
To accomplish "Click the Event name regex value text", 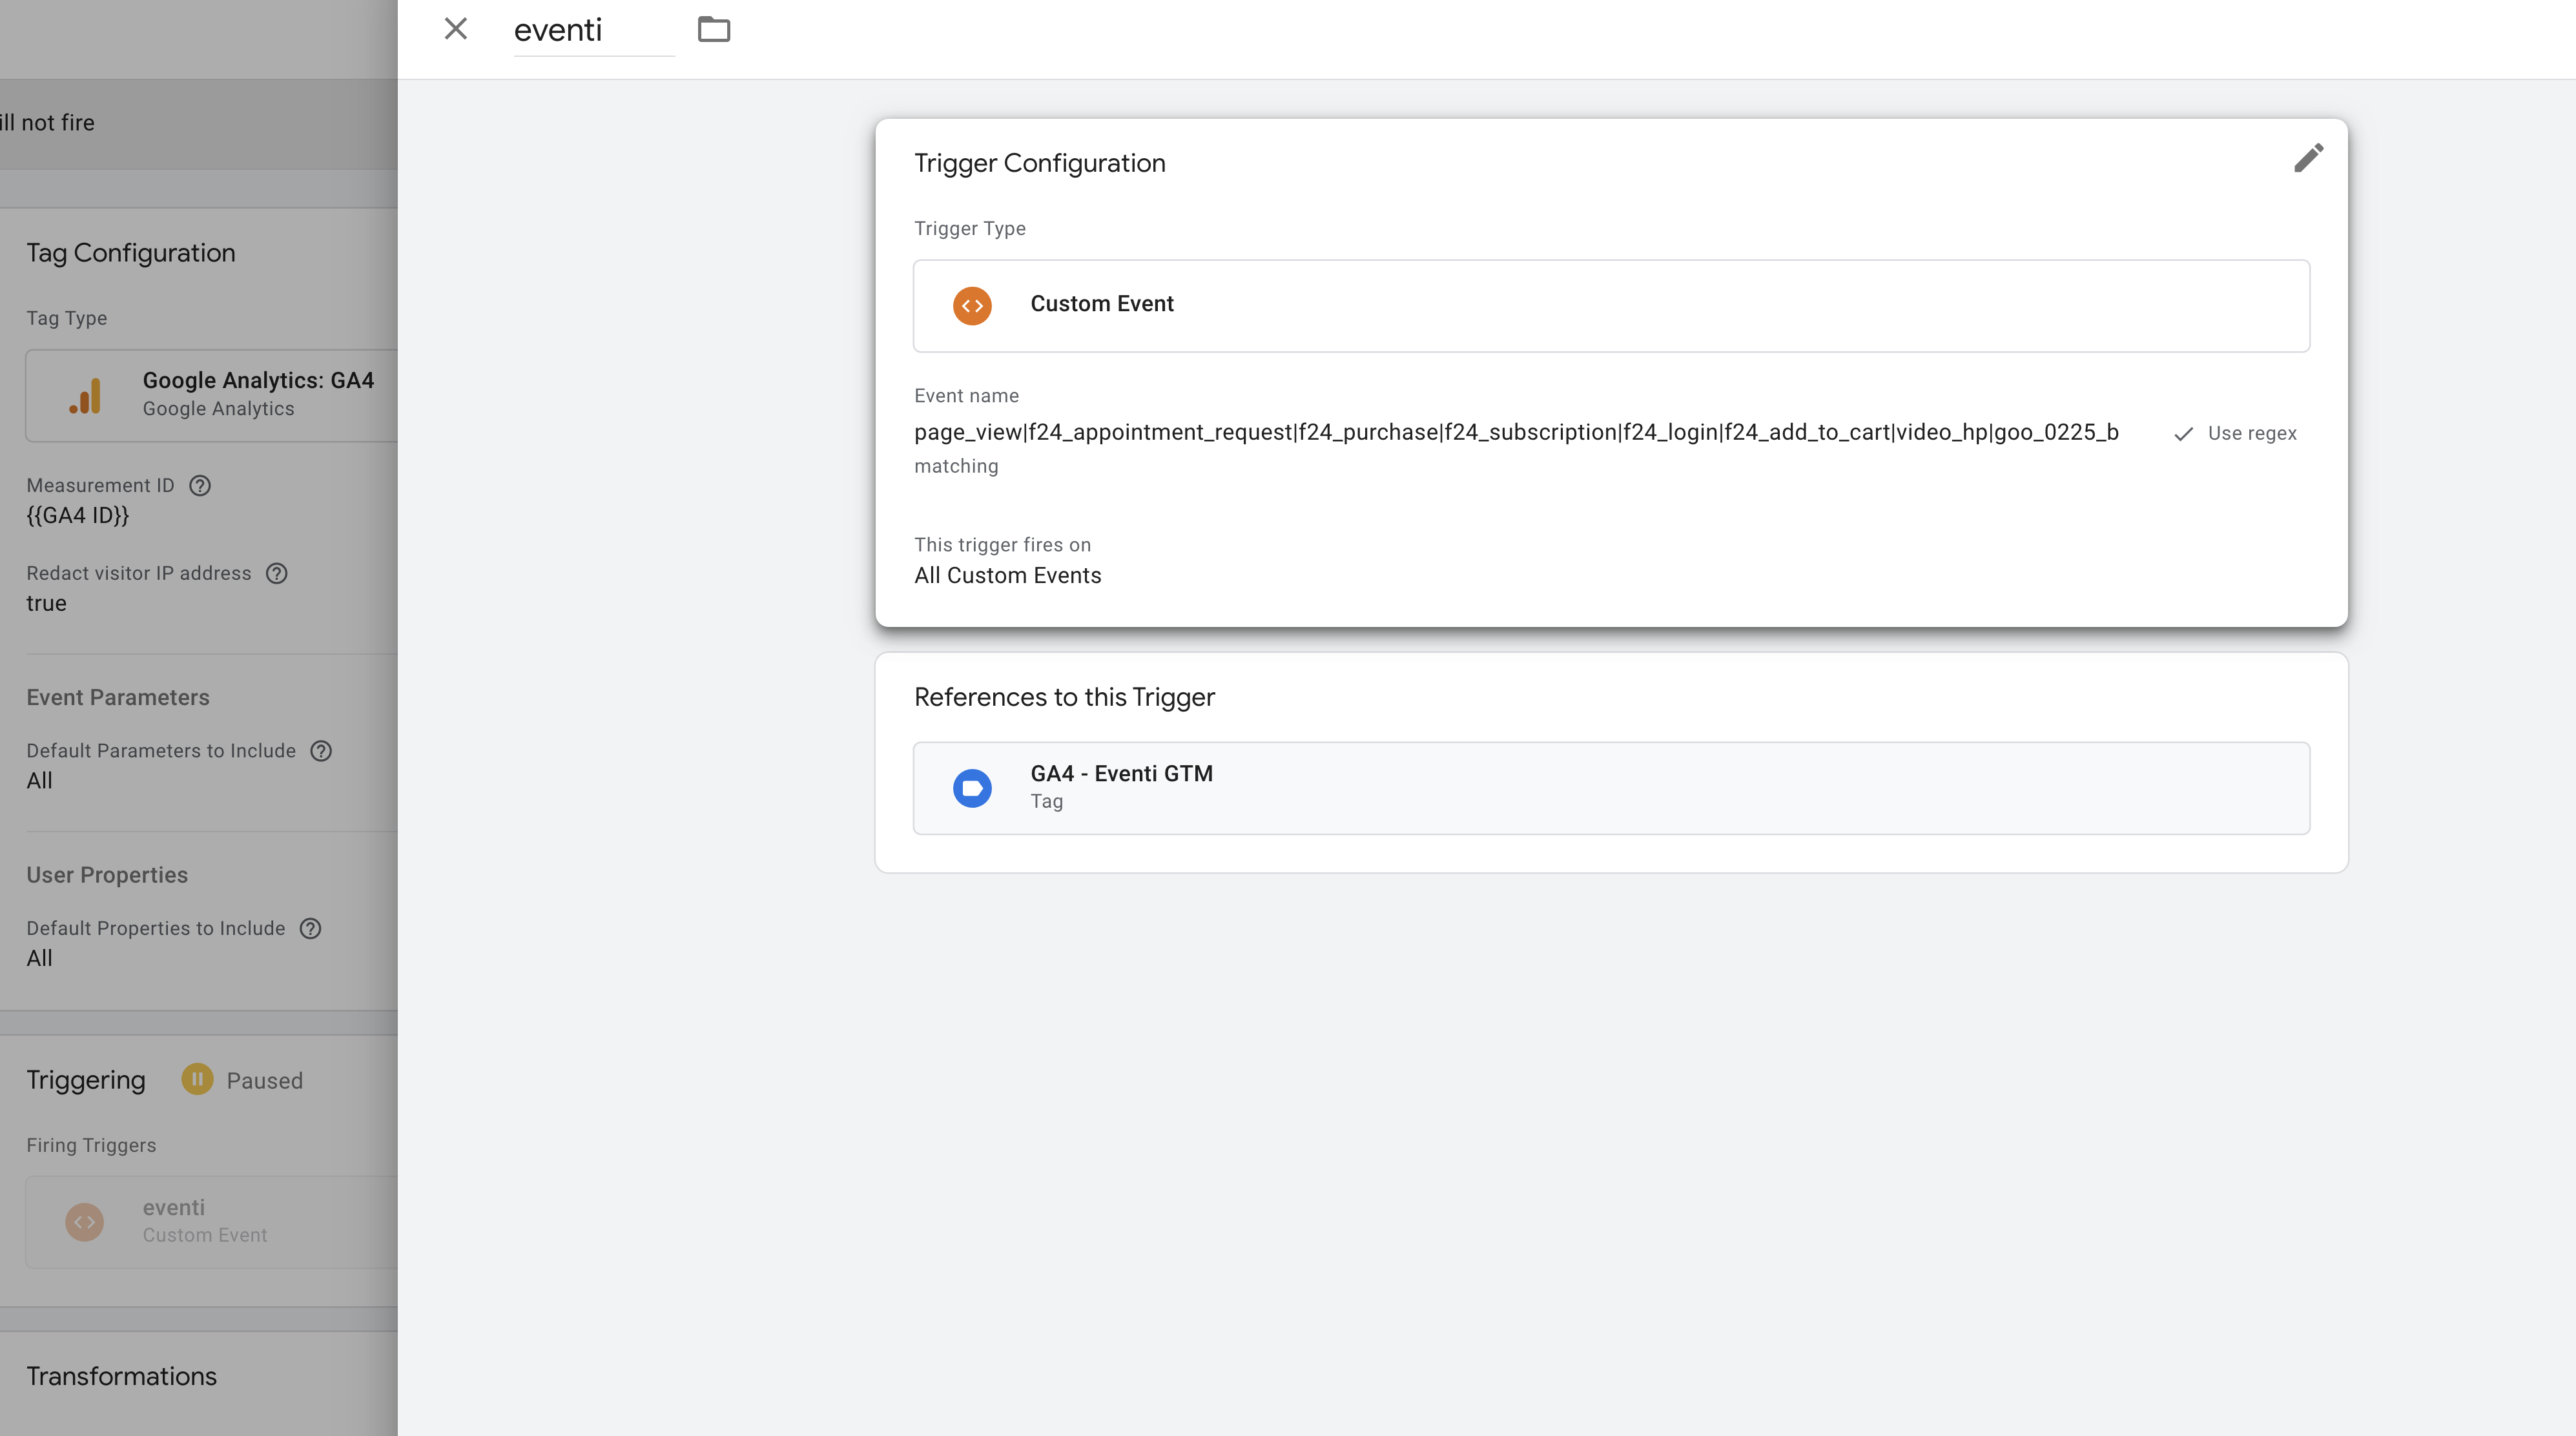I will coord(1516,432).
